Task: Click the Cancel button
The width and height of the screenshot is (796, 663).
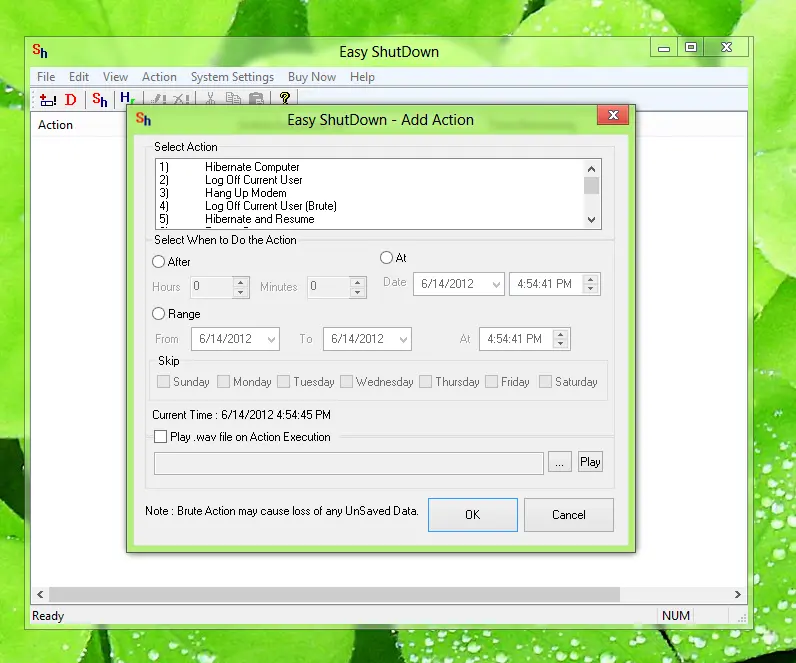Action: tap(569, 515)
